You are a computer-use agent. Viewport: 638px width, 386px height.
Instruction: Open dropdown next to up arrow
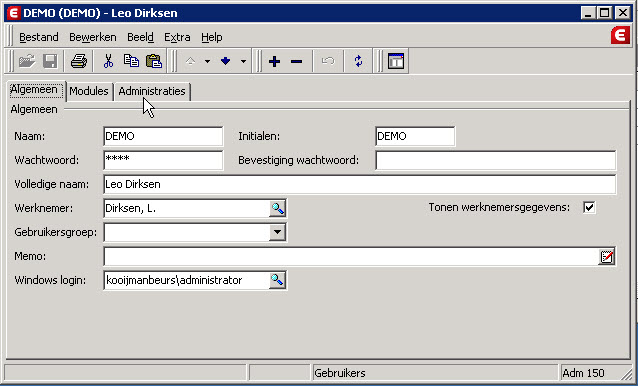point(208,61)
